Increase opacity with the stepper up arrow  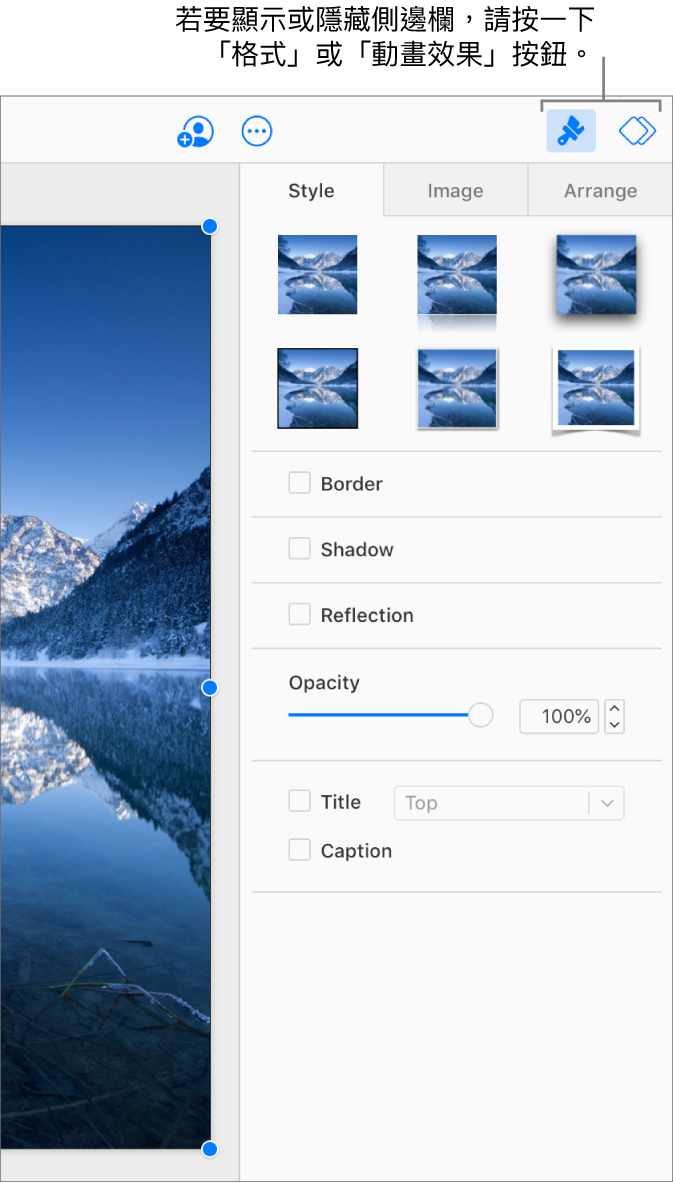pyautogui.click(x=615, y=708)
